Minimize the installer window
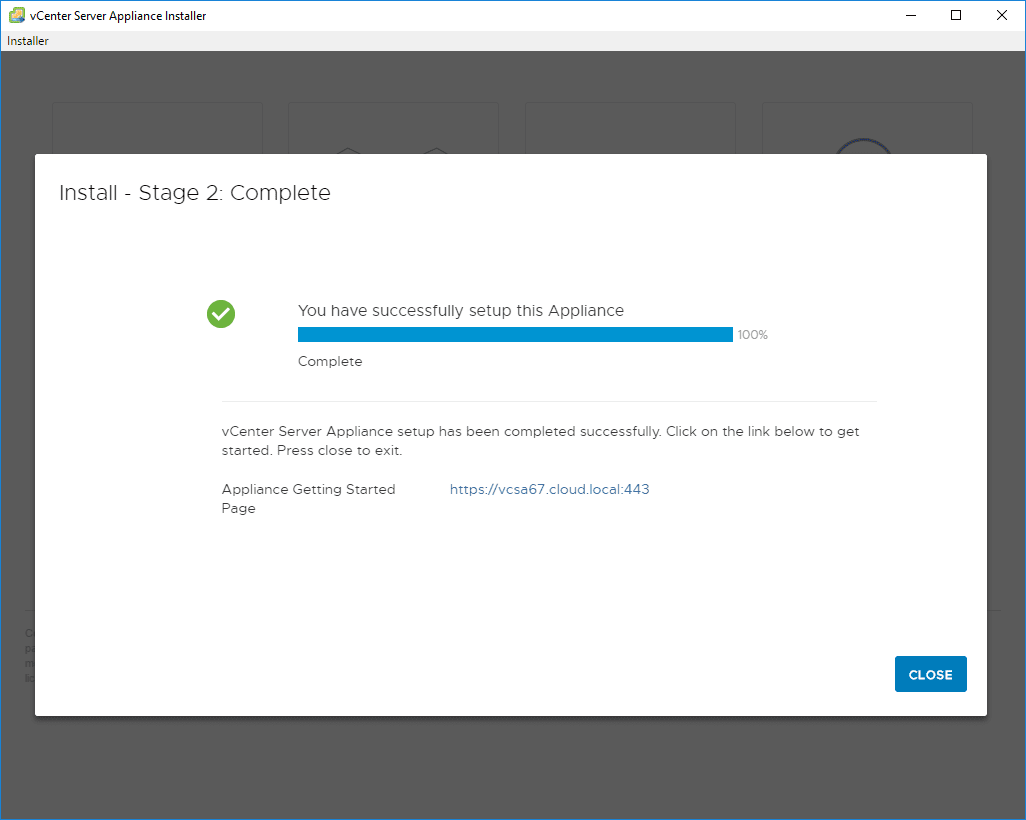The image size is (1026, 820). [911, 15]
